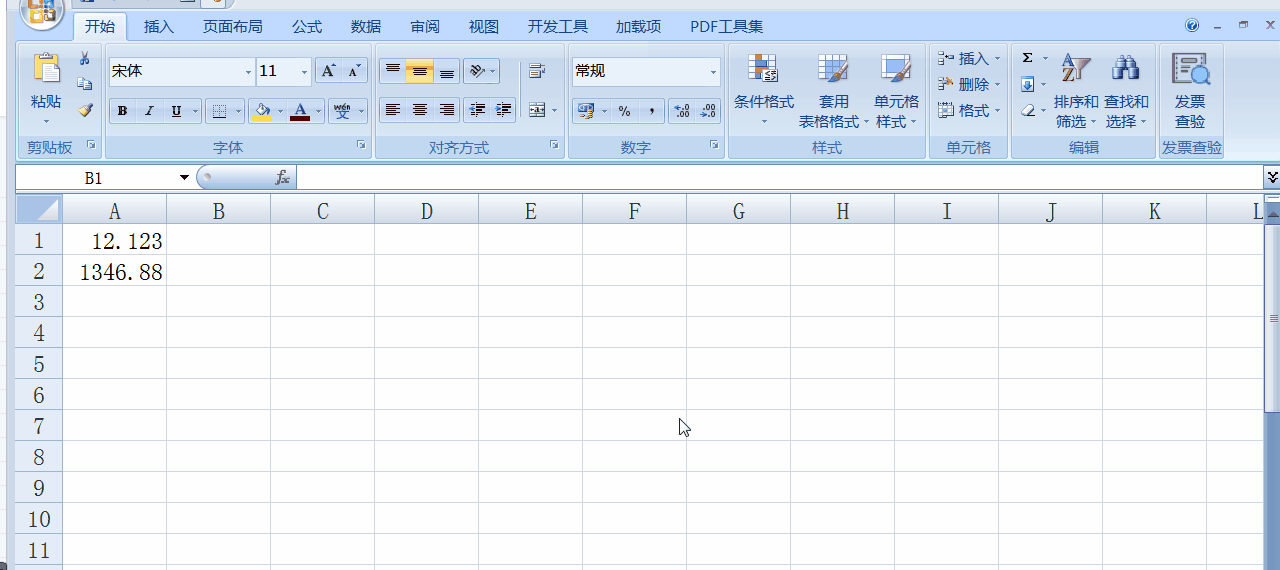
Task: Open 排序和筛选 sort and filter tool
Action: [1076, 92]
